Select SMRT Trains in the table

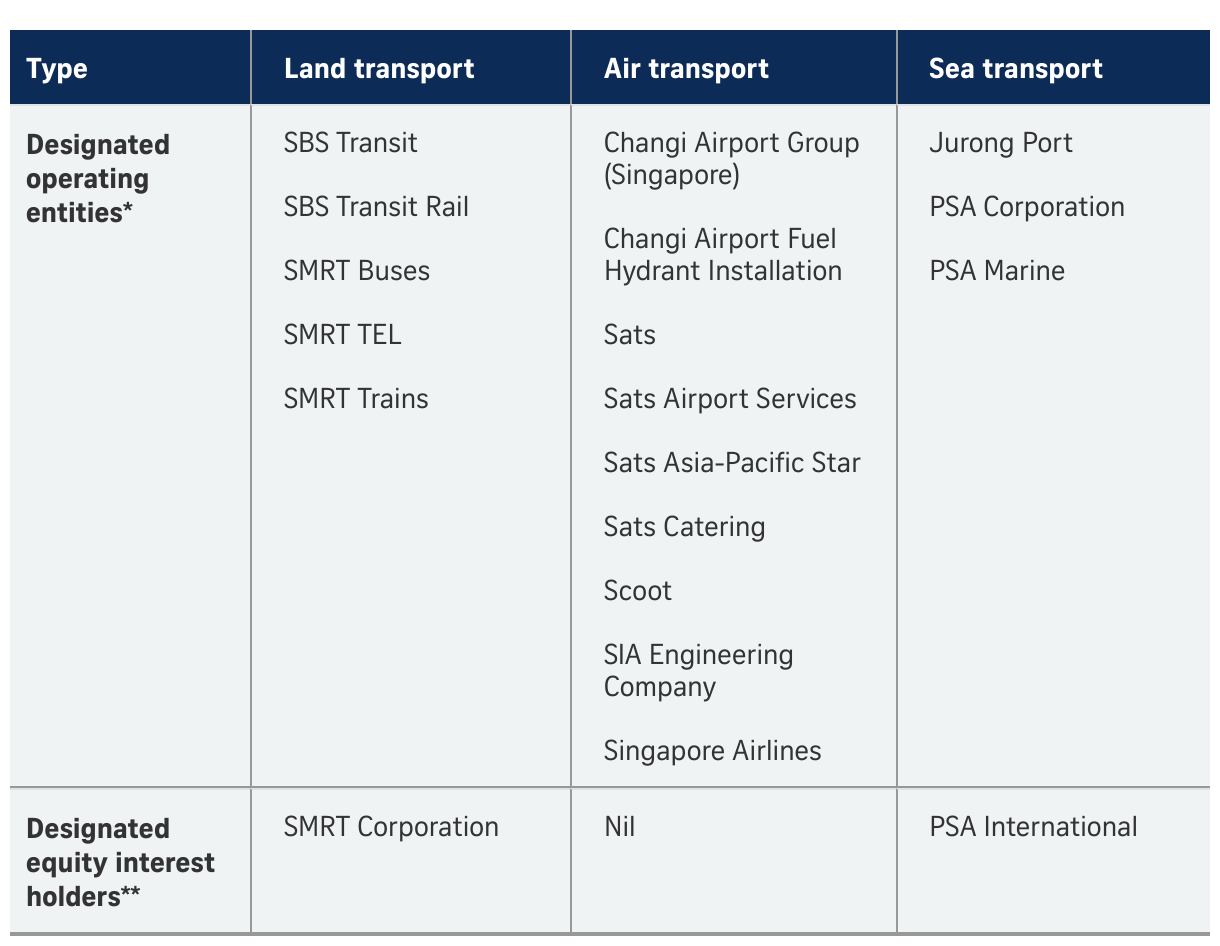(356, 399)
